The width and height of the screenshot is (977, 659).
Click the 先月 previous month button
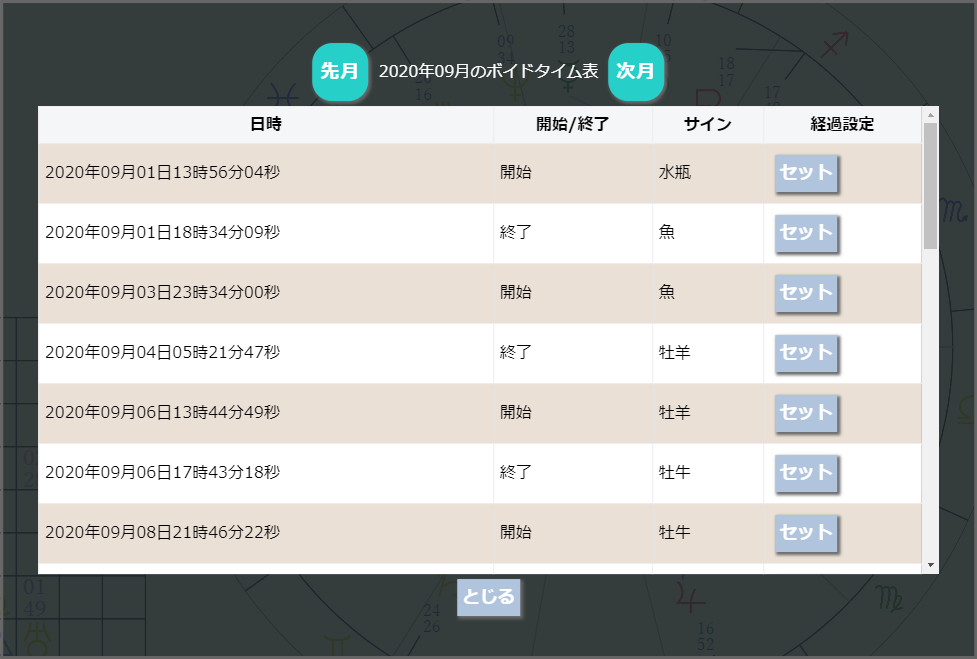(x=339, y=72)
